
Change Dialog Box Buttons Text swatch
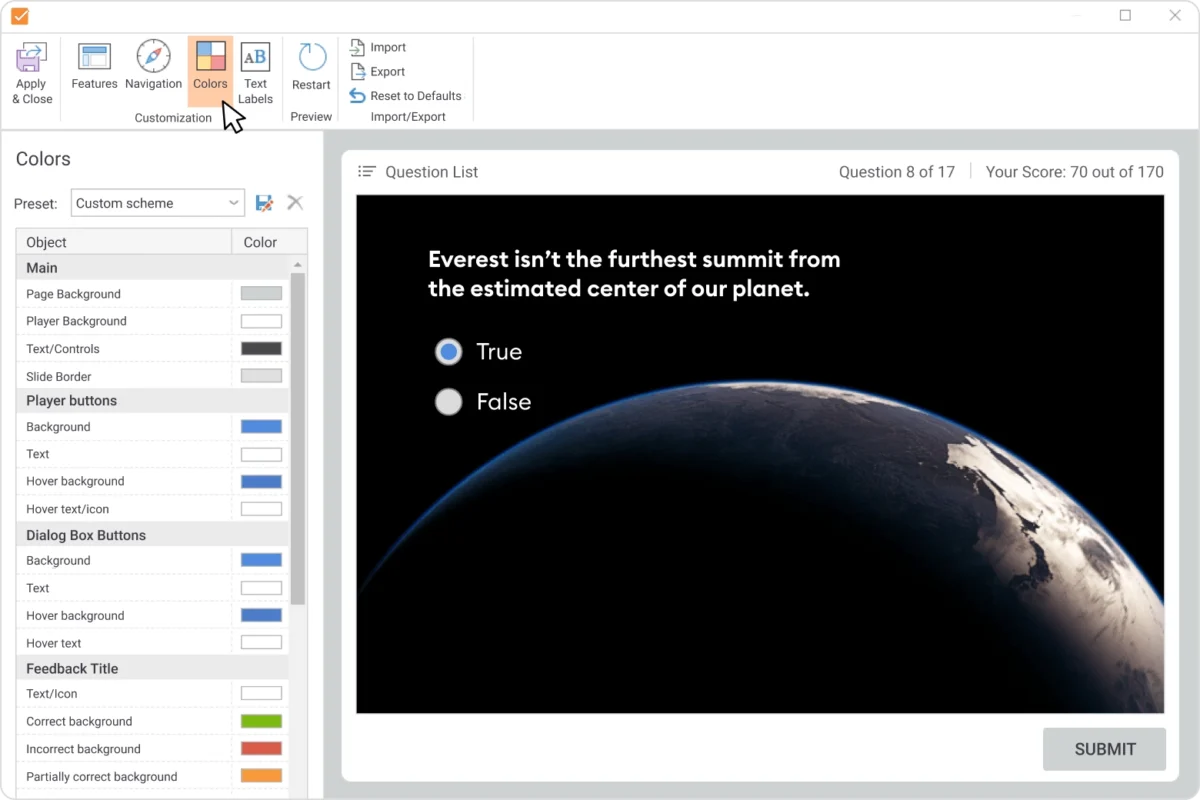pos(261,588)
